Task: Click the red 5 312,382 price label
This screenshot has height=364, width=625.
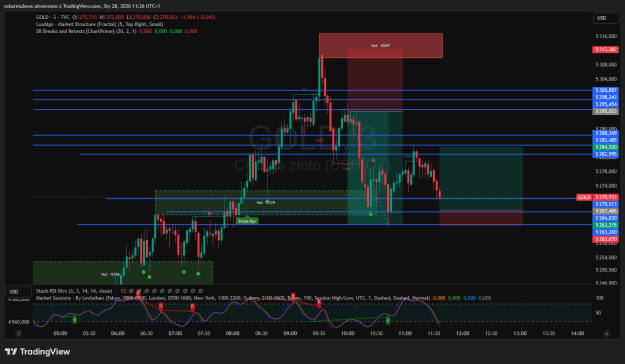Action: point(605,49)
